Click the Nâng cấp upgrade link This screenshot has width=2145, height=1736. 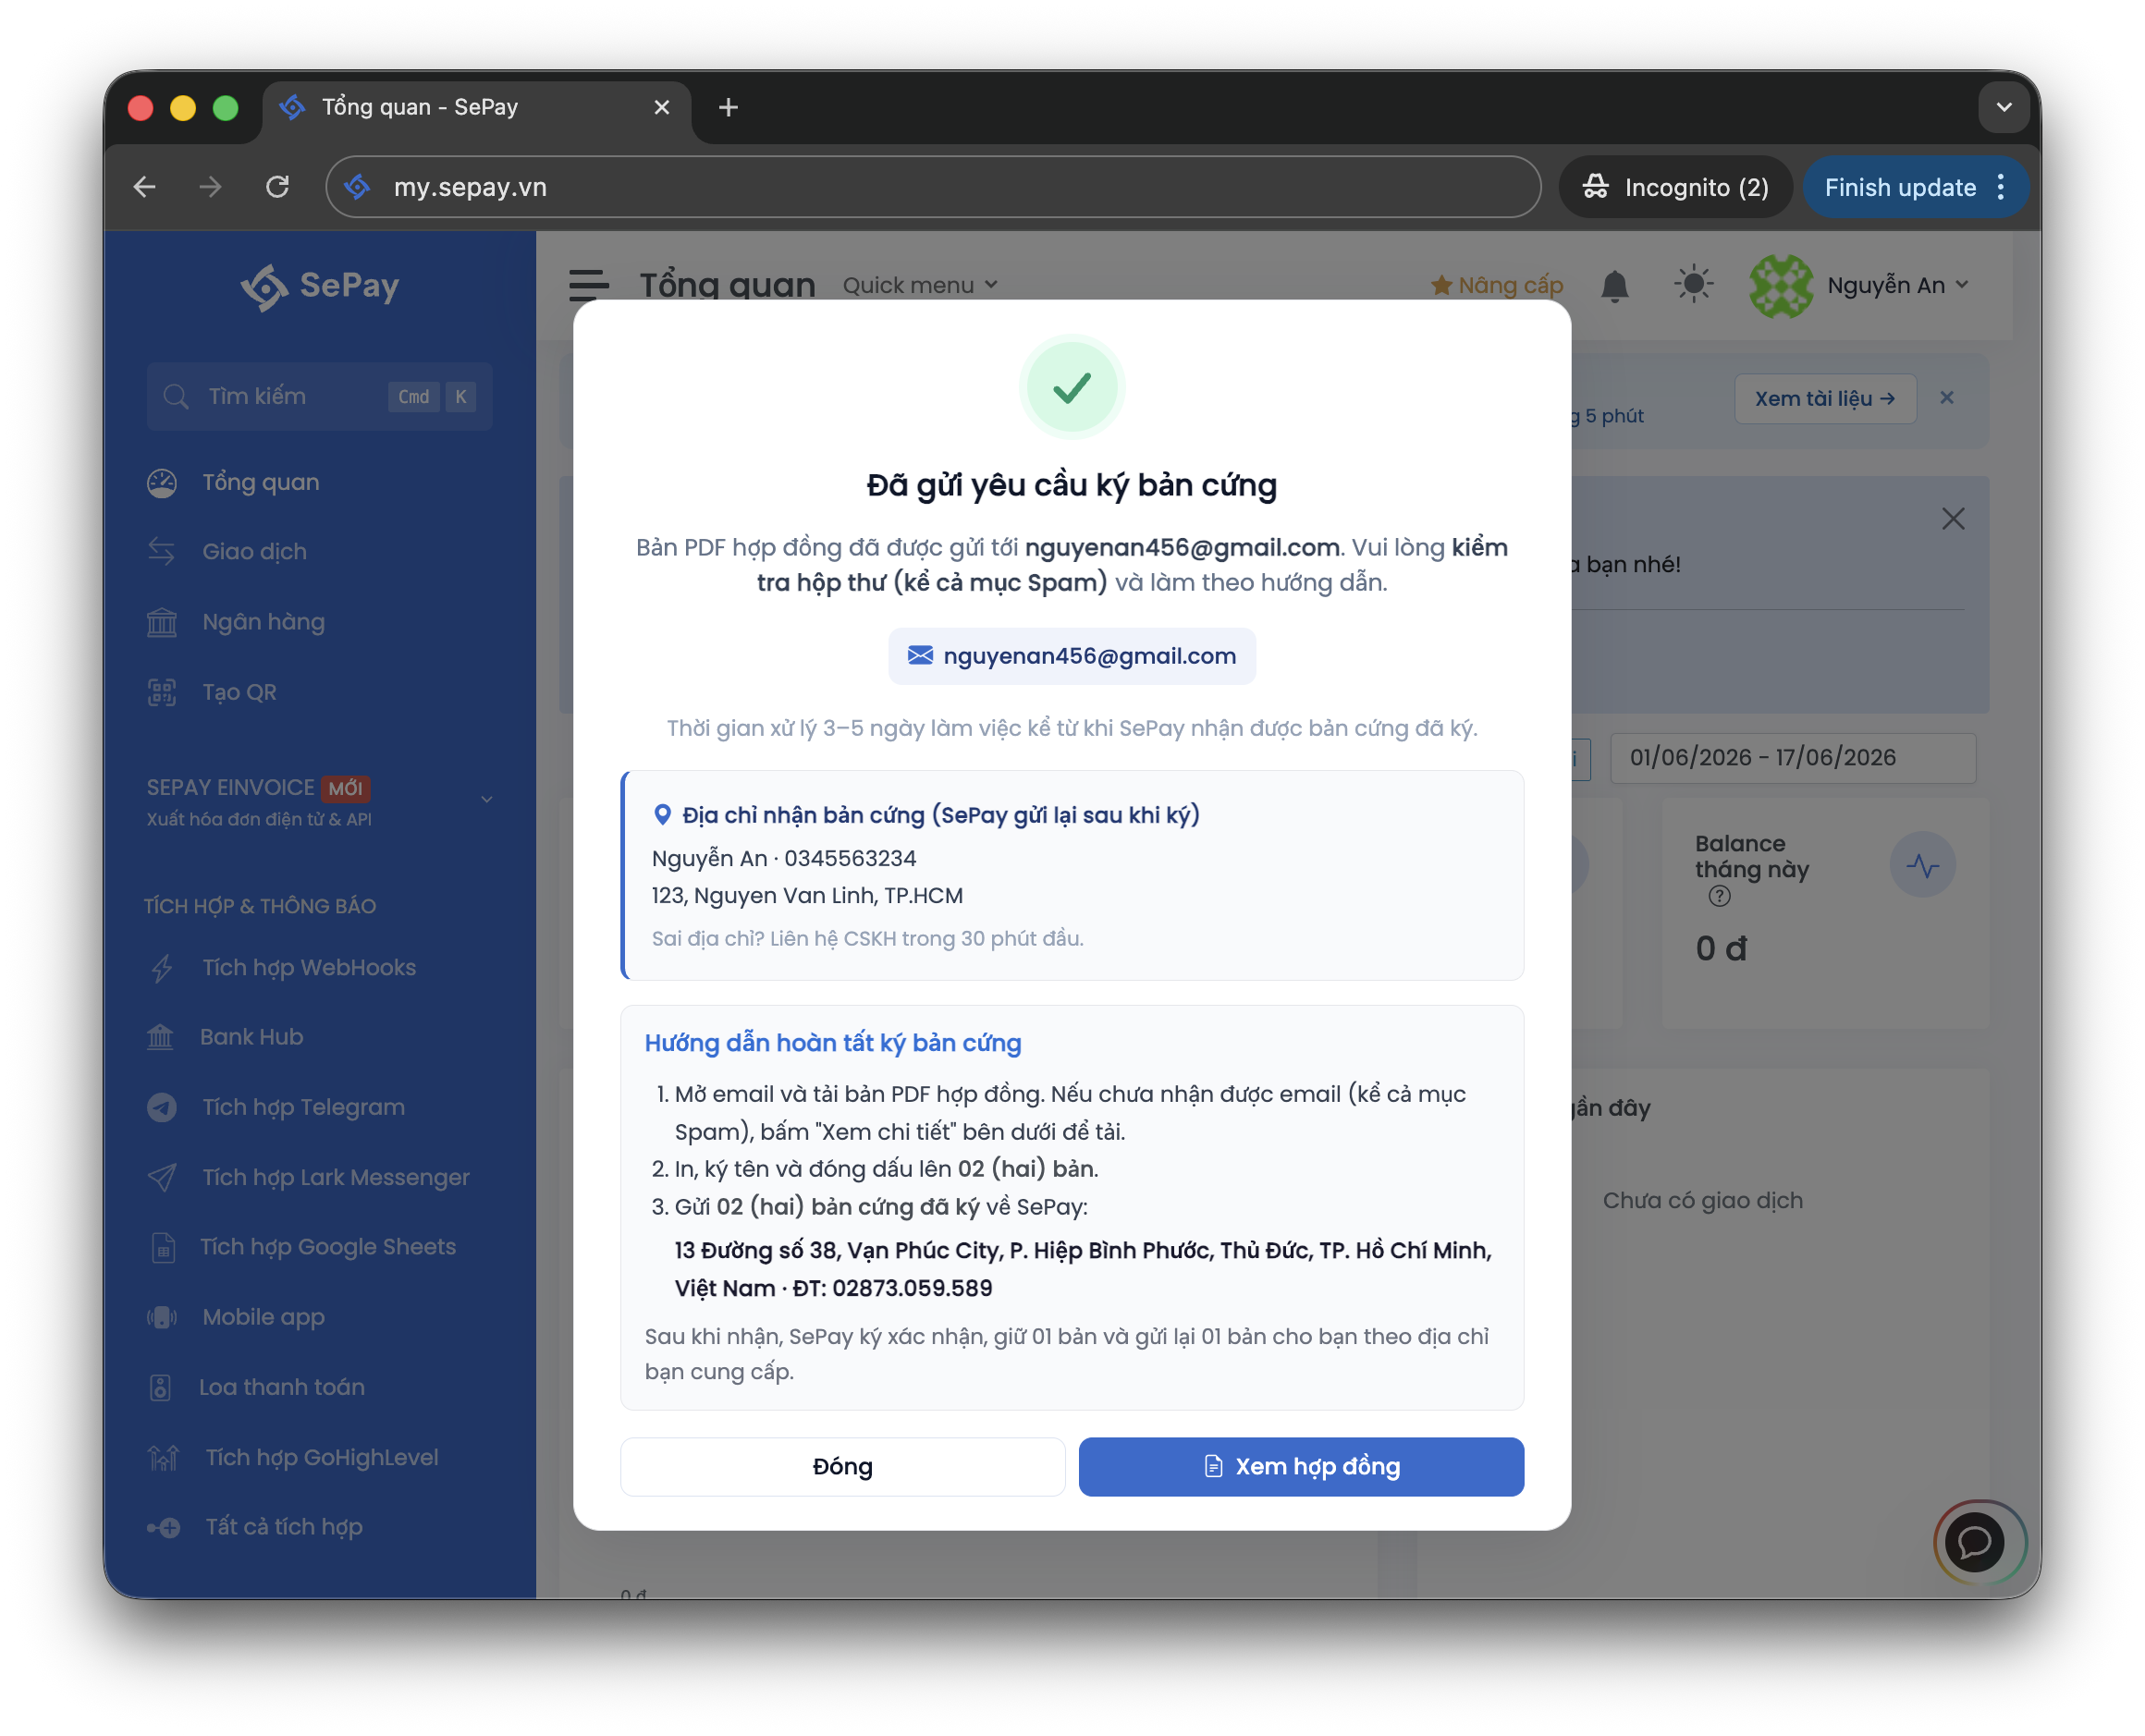(x=1496, y=286)
